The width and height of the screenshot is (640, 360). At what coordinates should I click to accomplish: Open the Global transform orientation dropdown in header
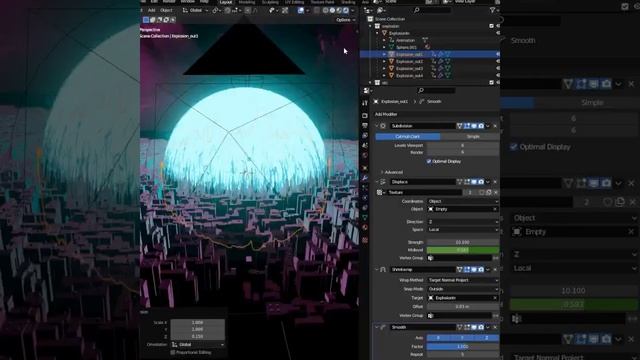point(195,10)
